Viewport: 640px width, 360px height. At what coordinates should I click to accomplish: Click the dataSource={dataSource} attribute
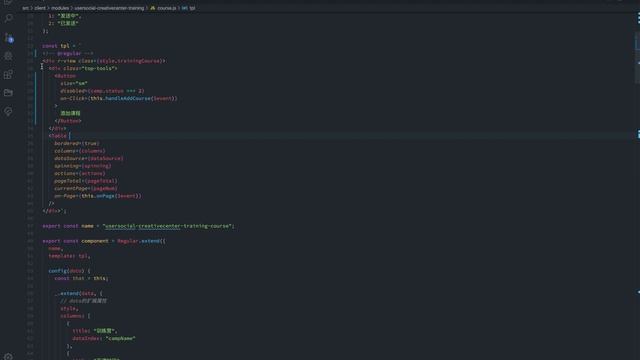coord(89,158)
